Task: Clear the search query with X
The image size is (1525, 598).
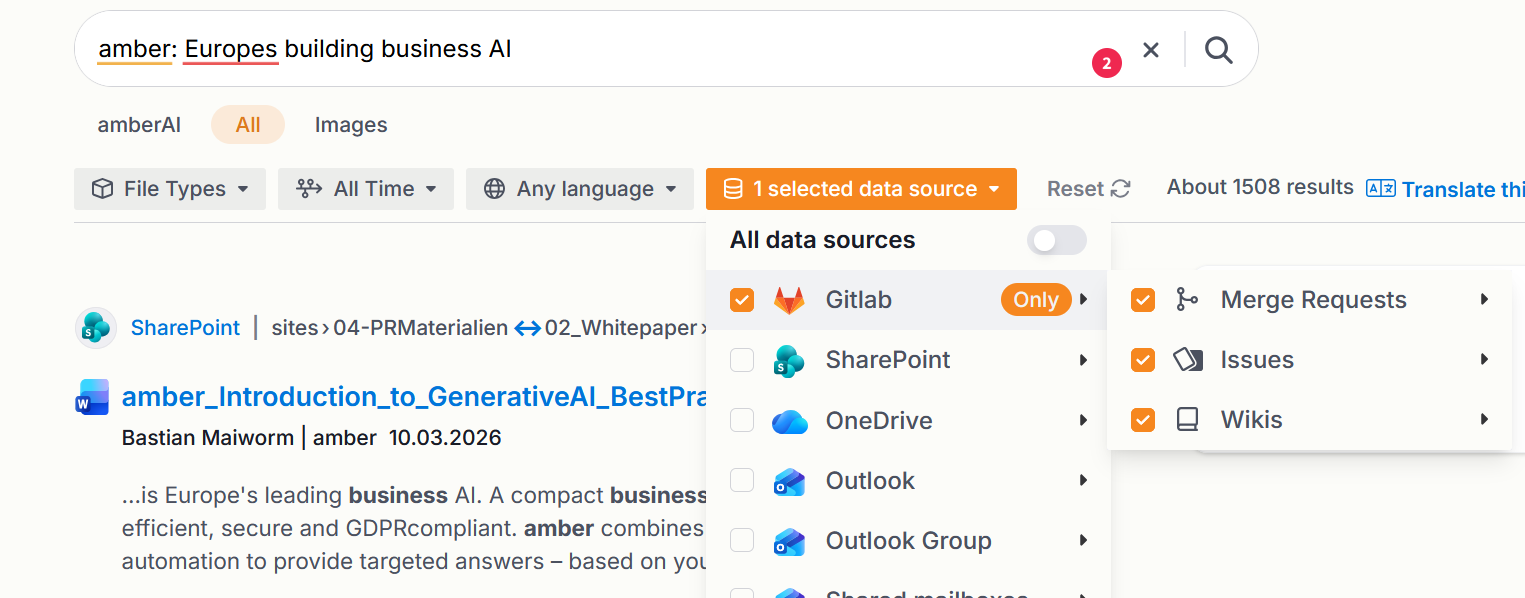Action: pyautogui.click(x=1151, y=50)
